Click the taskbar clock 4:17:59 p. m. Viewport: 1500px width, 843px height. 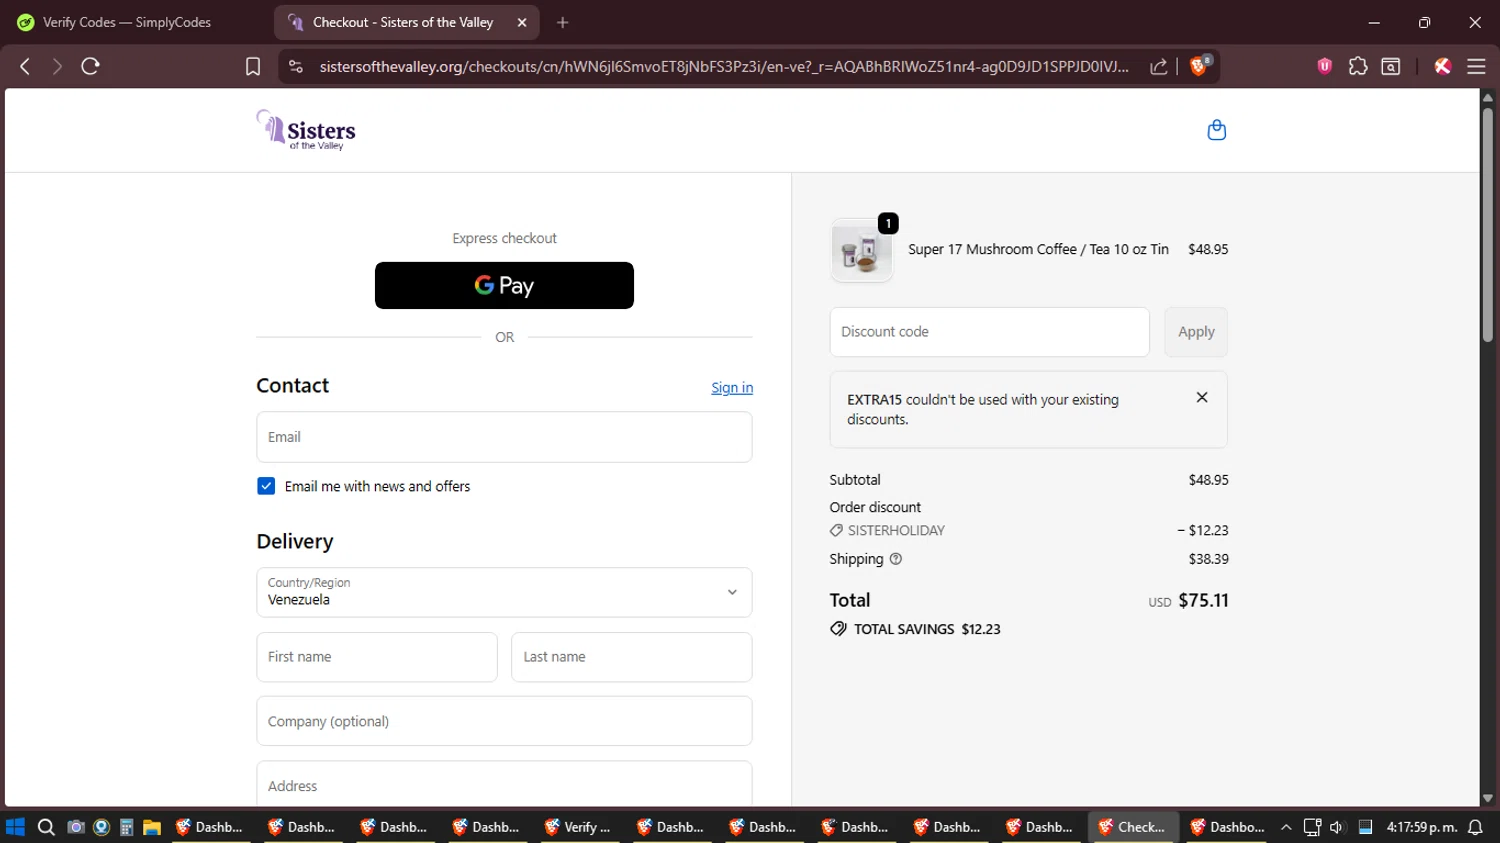pos(1421,827)
